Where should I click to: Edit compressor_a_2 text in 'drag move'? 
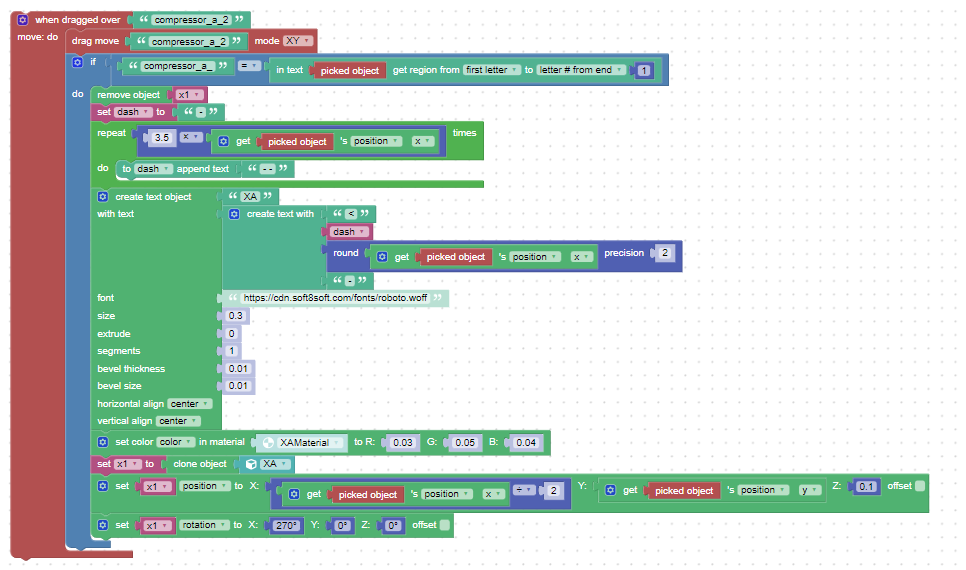tap(189, 41)
